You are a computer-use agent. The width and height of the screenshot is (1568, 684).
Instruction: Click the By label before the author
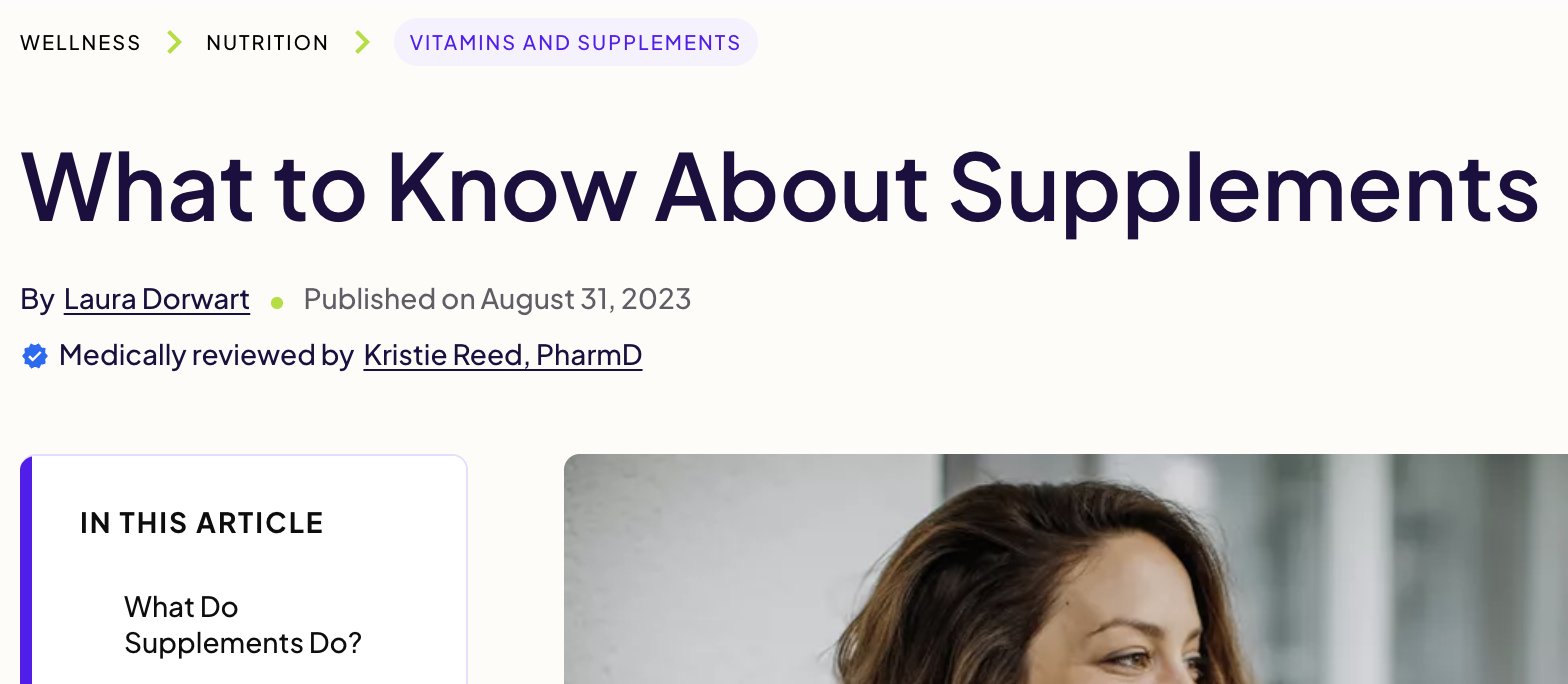[x=37, y=299]
